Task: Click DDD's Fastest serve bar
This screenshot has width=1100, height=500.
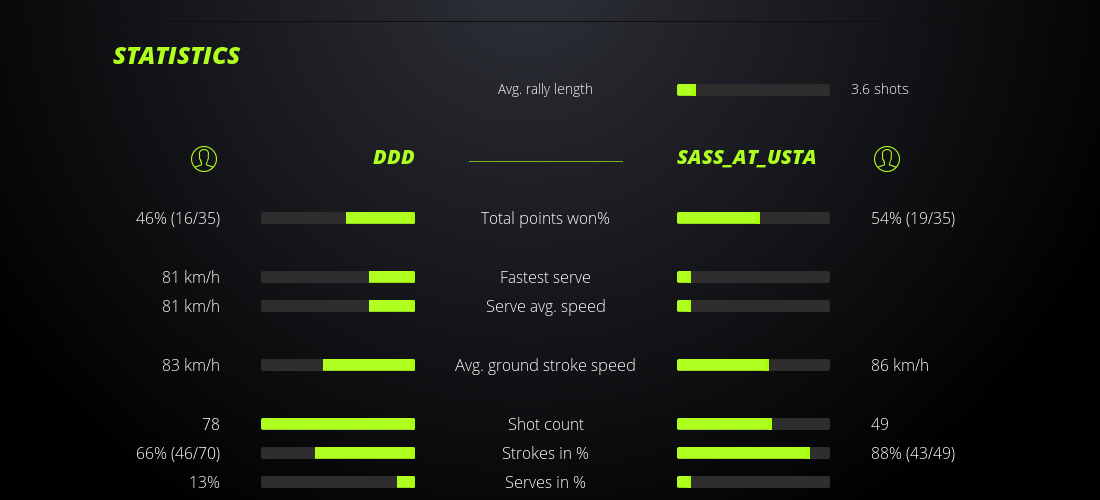Action: [x=338, y=277]
